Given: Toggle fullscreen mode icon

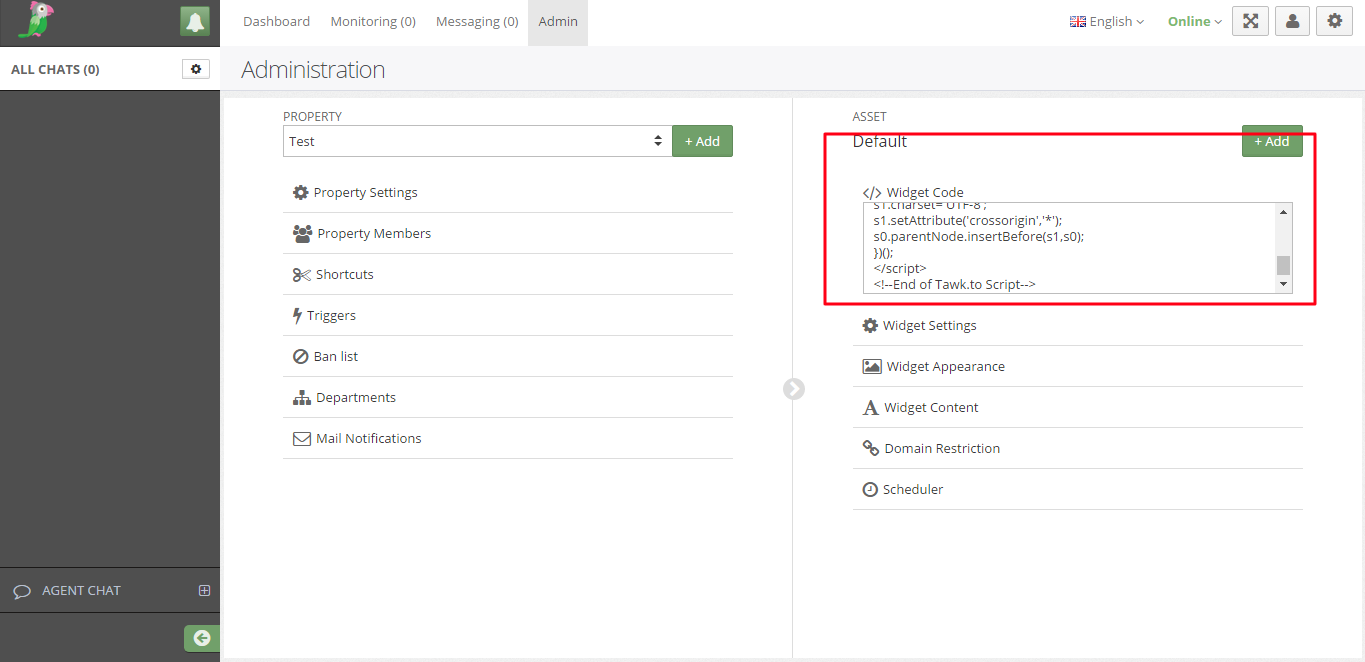Looking at the screenshot, I should click(x=1250, y=21).
